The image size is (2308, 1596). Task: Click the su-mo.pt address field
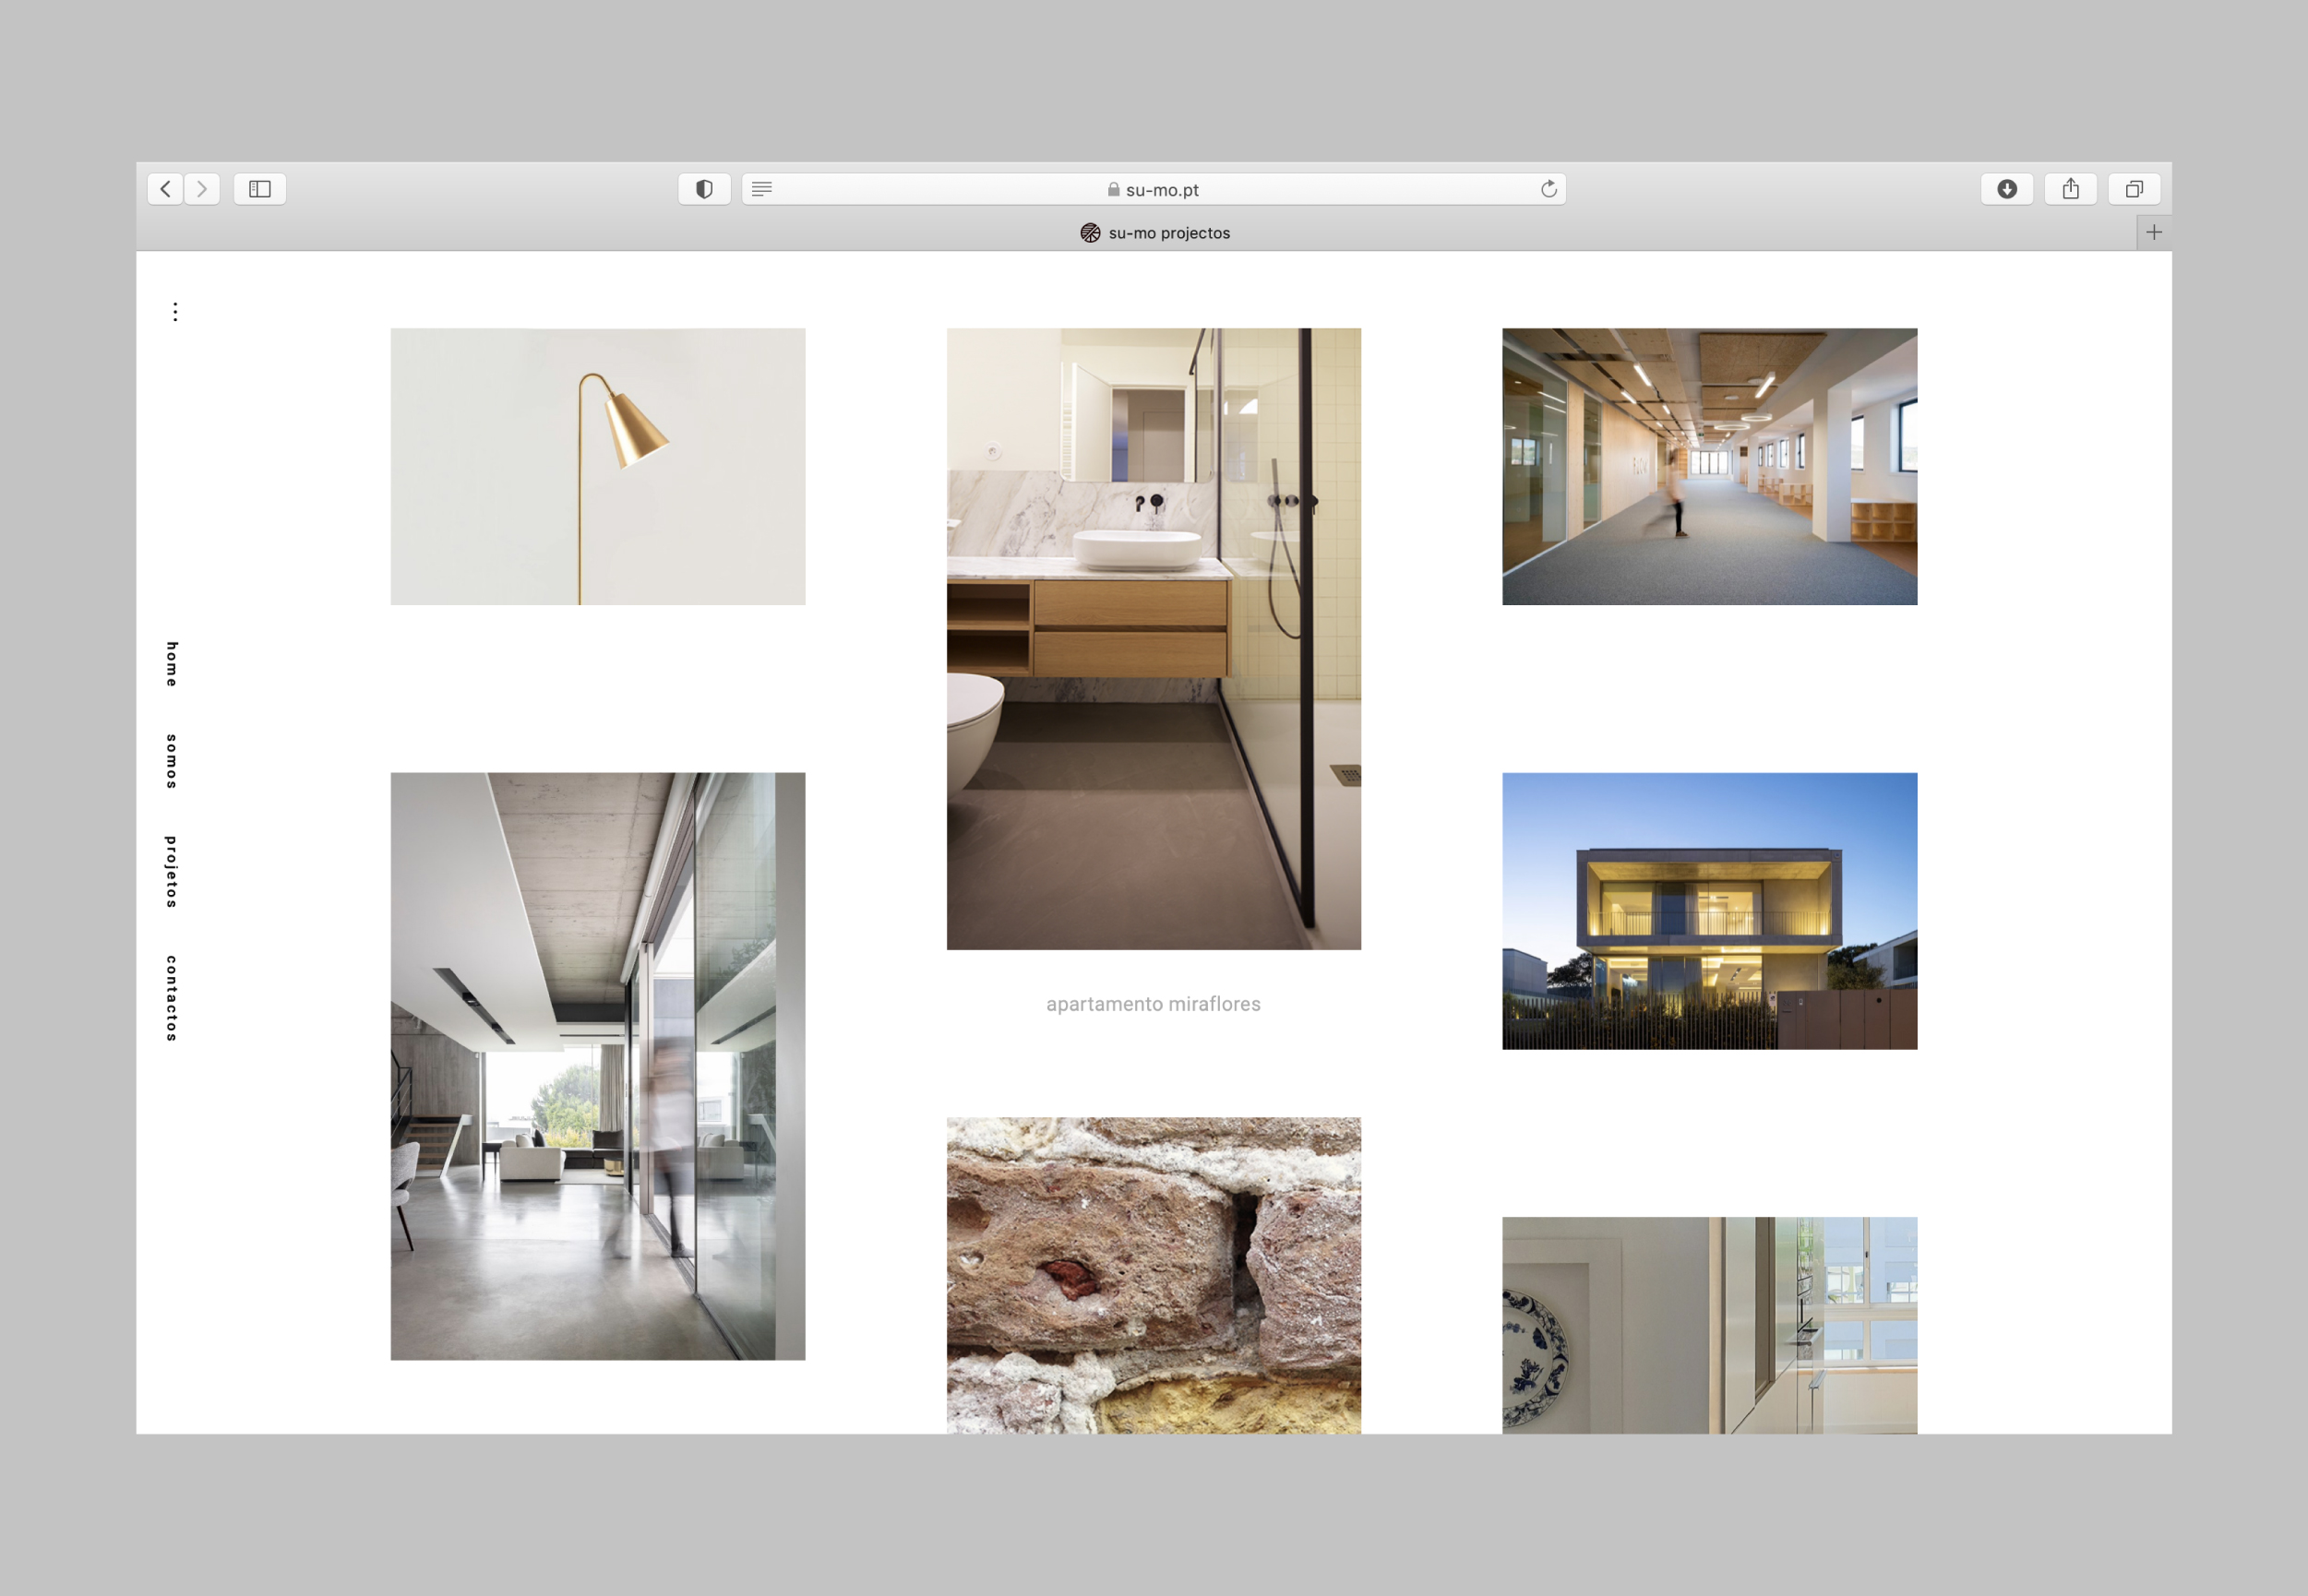coord(1152,190)
